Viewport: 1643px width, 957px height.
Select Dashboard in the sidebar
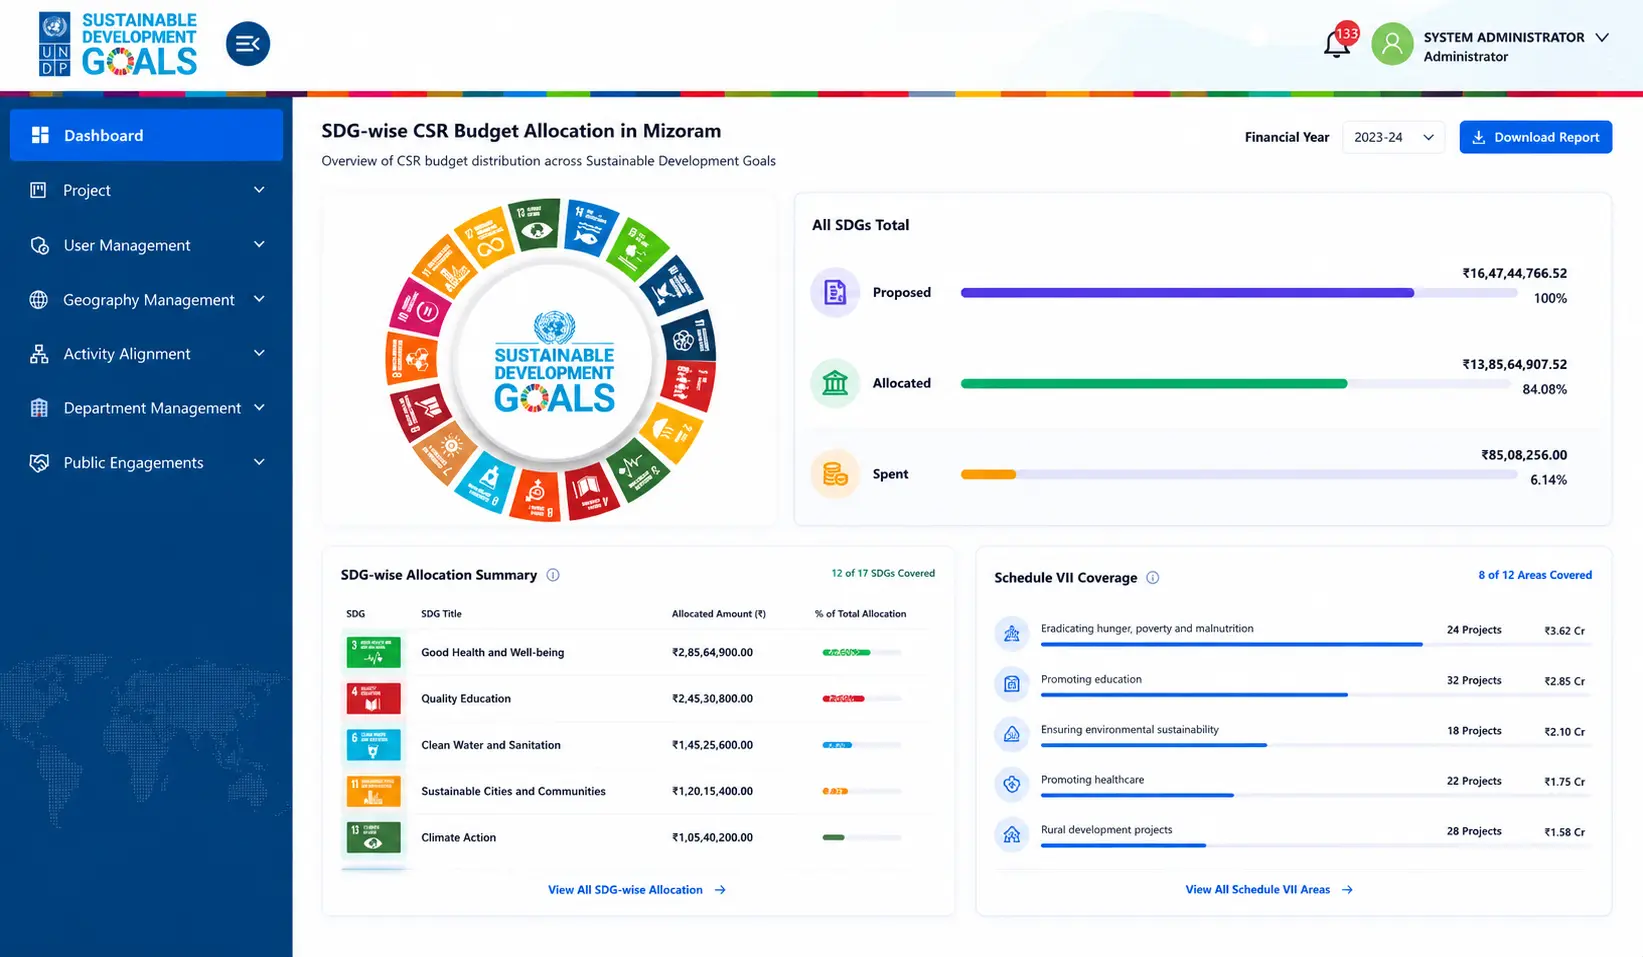click(146, 135)
